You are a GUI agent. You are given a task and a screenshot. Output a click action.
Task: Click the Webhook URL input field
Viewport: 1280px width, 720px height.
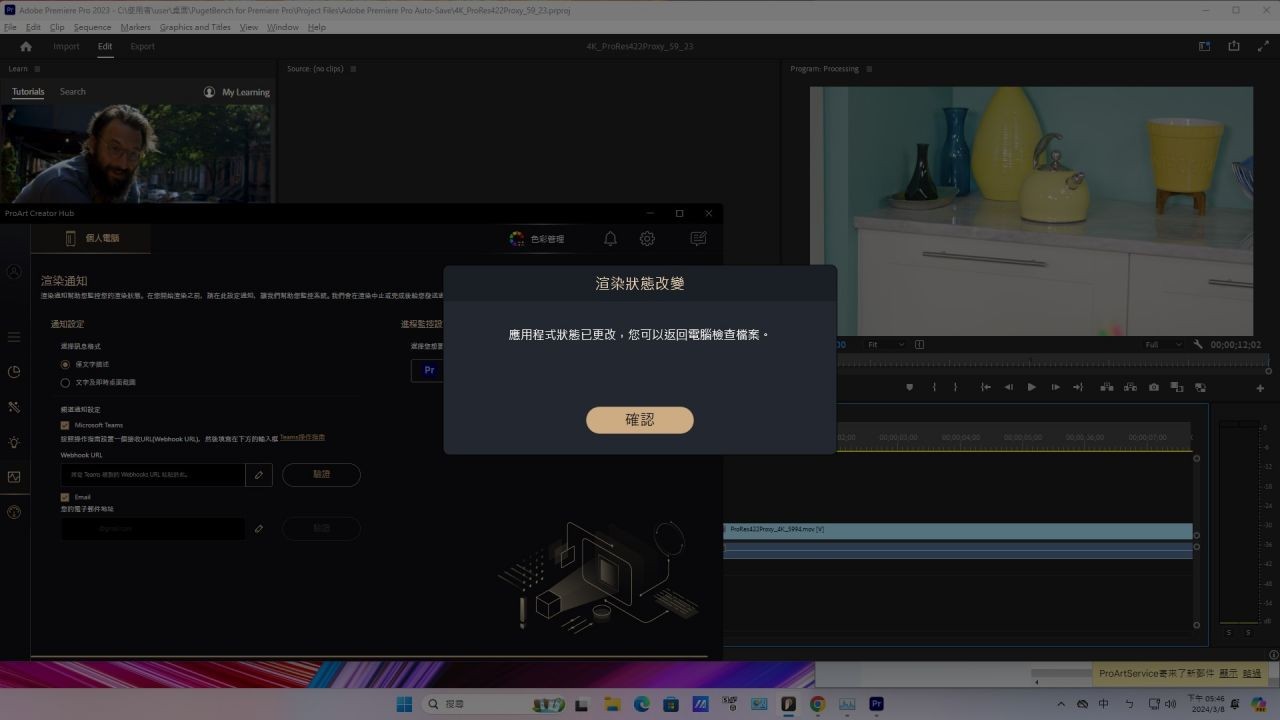152,475
